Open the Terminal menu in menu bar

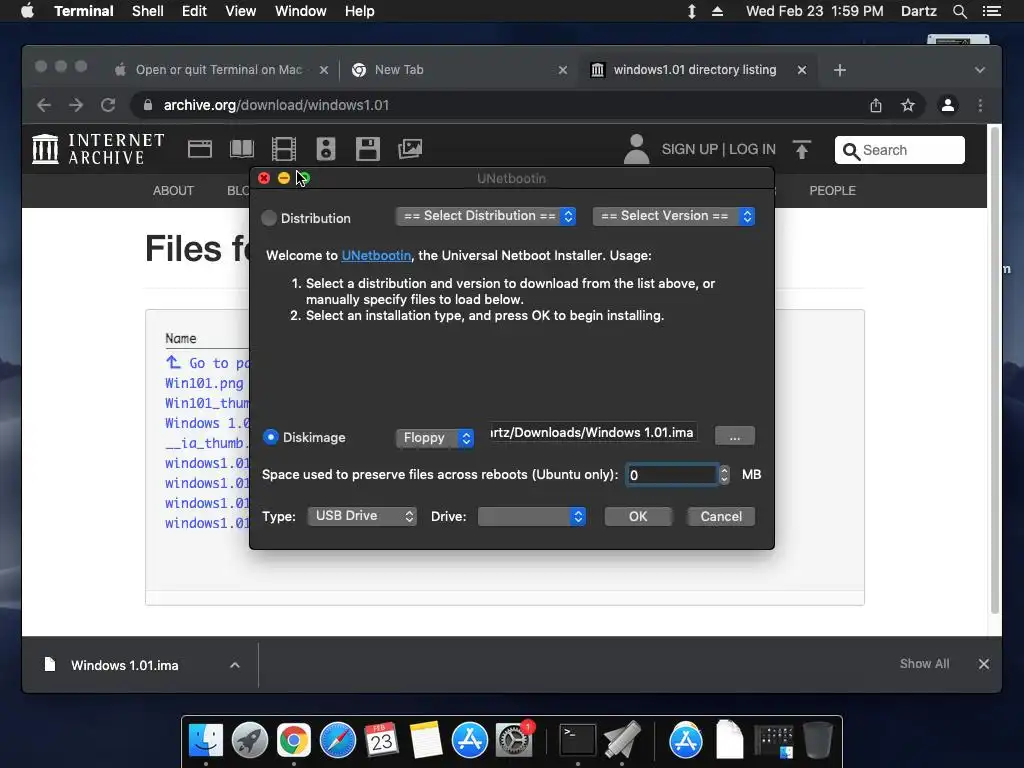(x=84, y=11)
